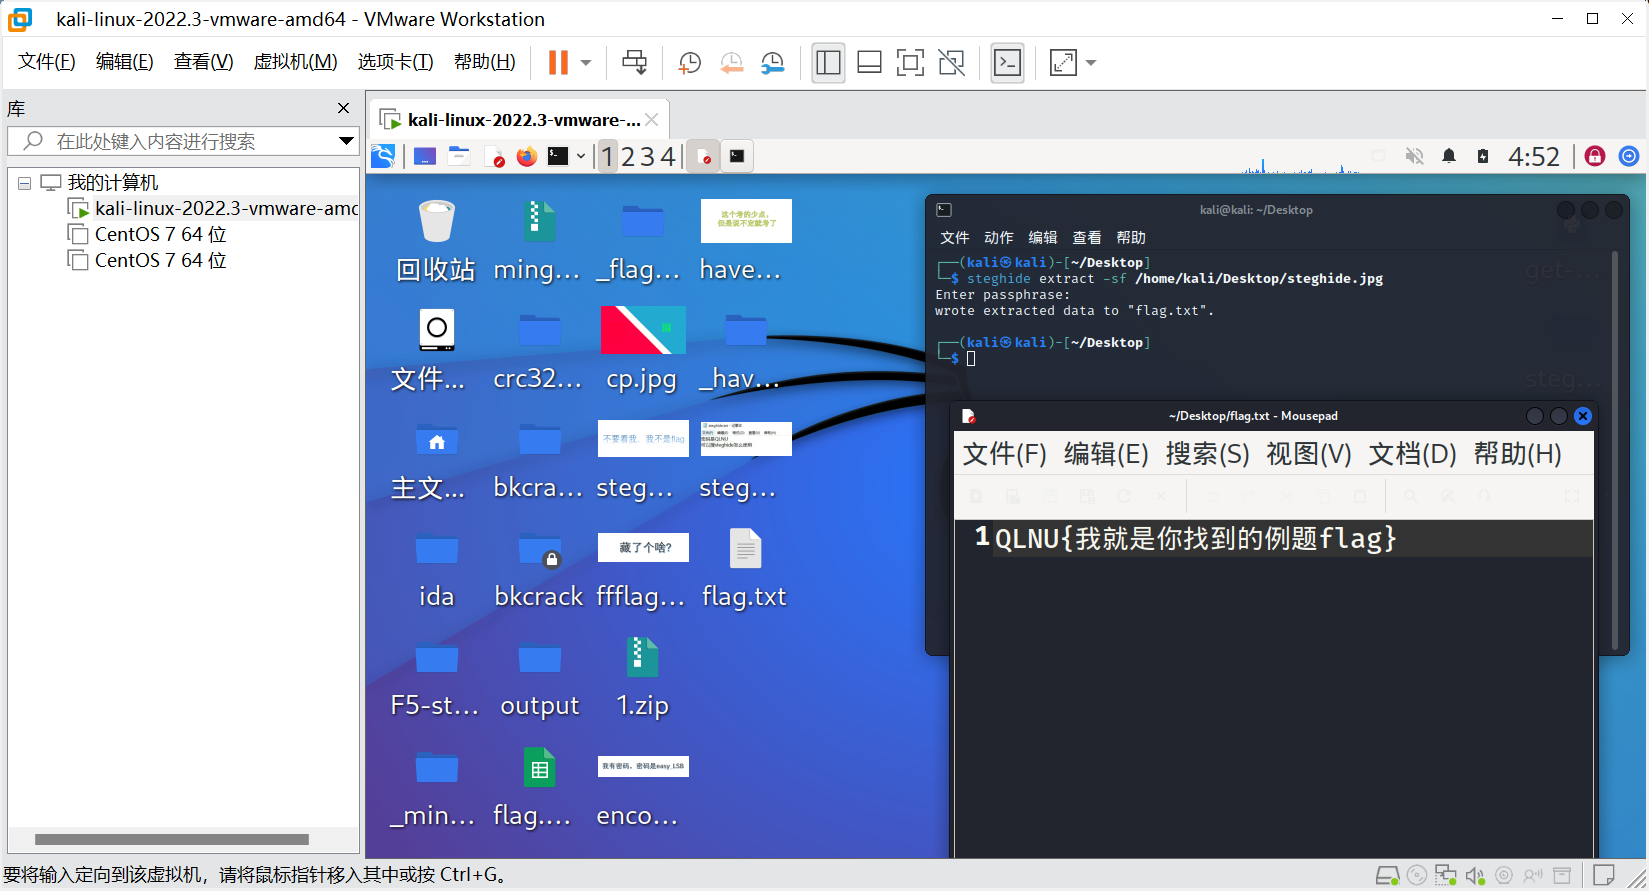
Task: Toggle Unity mode icon
Action: click(951, 63)
